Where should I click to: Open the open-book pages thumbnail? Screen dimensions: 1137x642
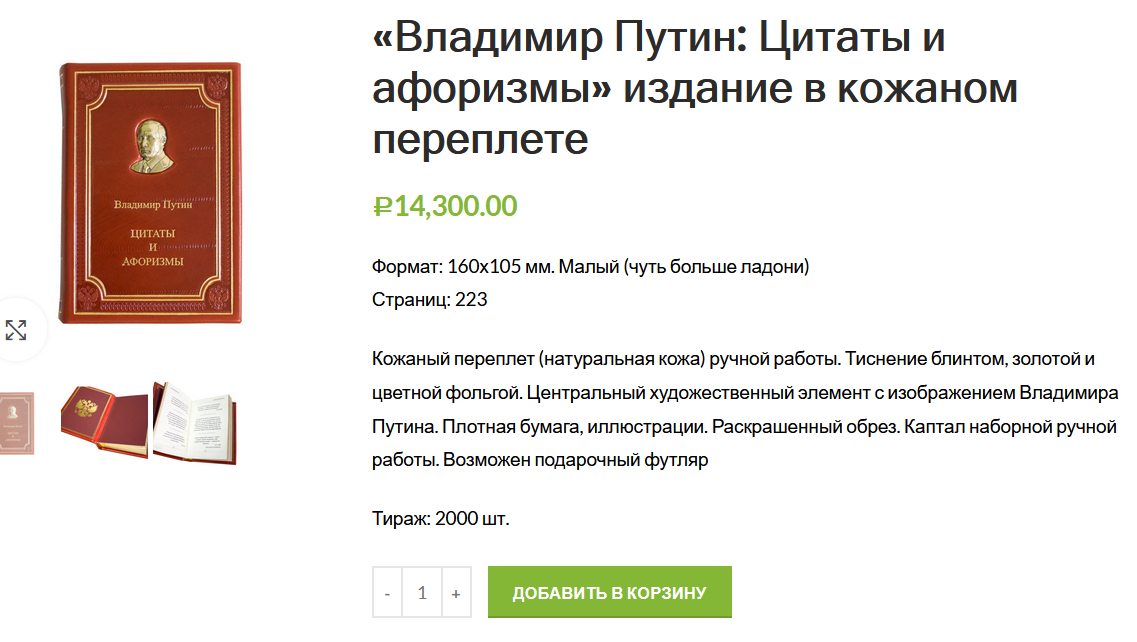[x=194, y=420]
